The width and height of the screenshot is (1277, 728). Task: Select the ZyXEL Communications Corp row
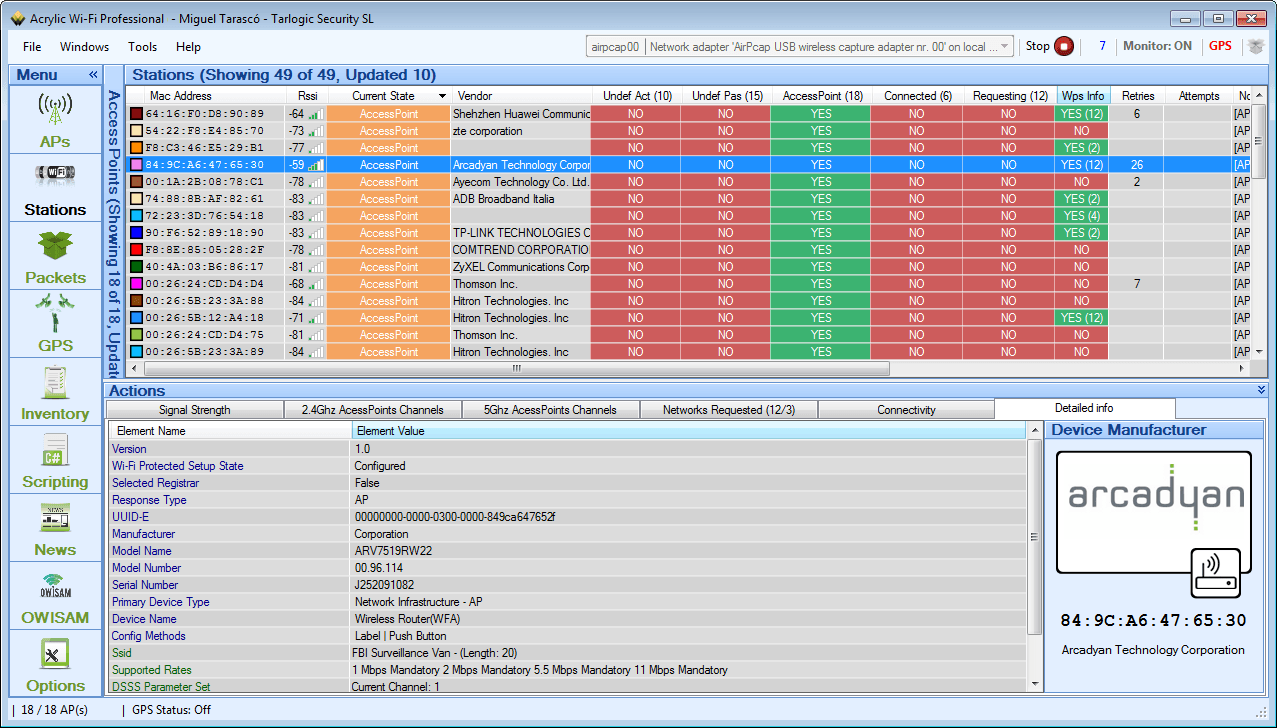pyautogui.click(x=688, y=267)
